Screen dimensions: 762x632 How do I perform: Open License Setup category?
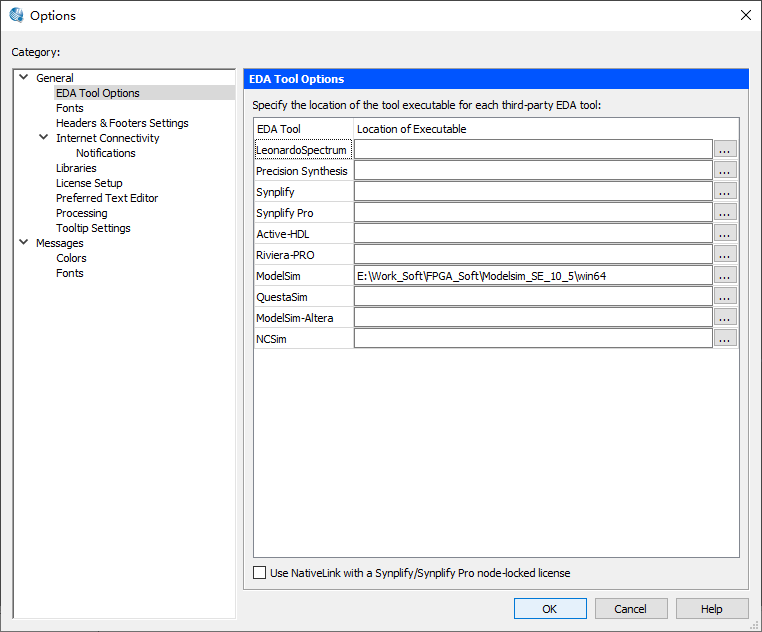click(x=89, y=183)
